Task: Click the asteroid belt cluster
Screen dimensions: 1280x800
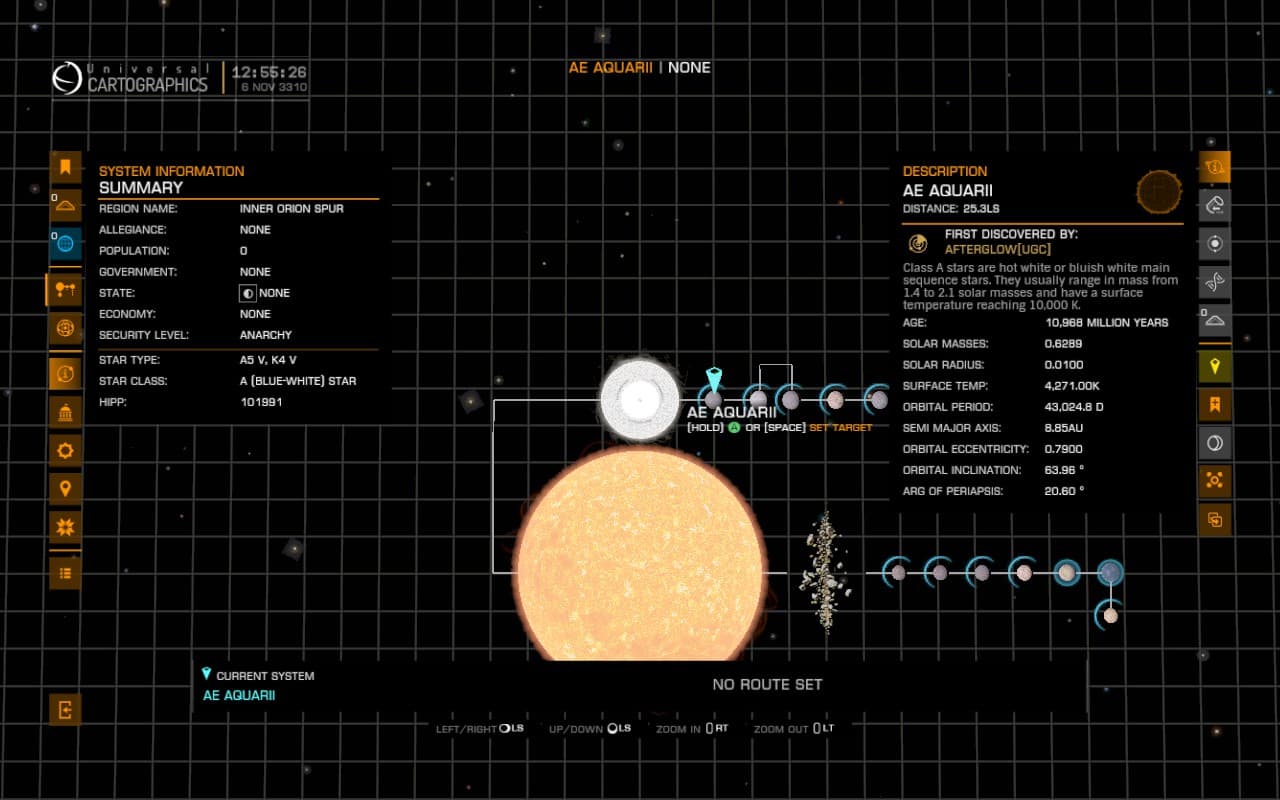Action: click(825, 573)
